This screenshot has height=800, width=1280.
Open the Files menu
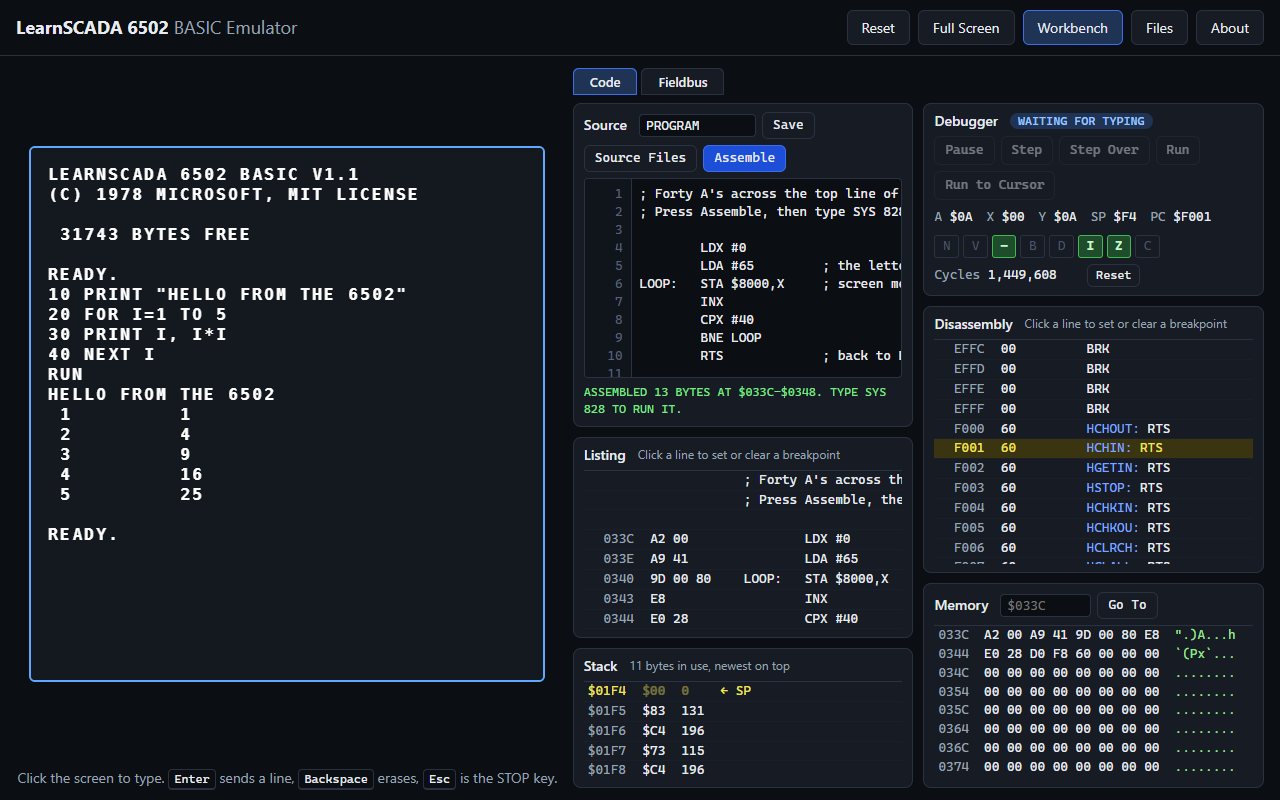pos(1159,28)
